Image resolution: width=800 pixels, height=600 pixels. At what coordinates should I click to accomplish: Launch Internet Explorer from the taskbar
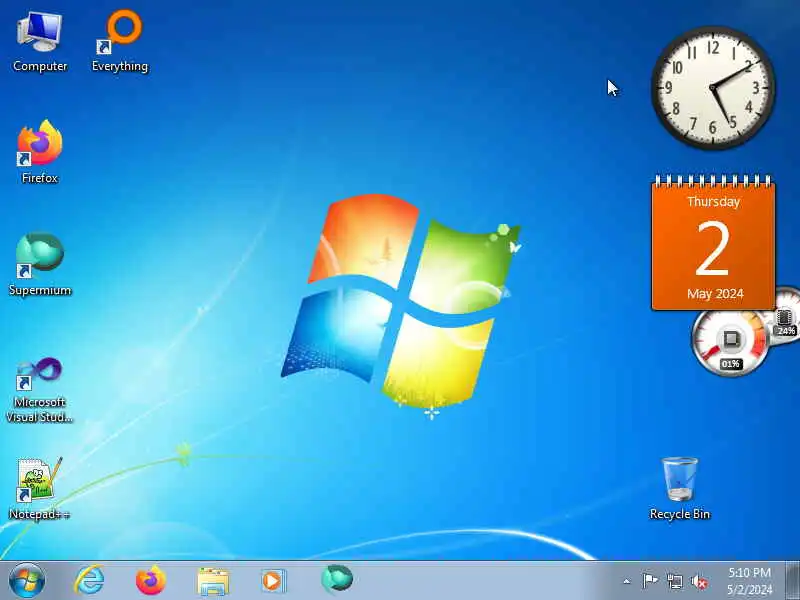(x=89, y=581)
